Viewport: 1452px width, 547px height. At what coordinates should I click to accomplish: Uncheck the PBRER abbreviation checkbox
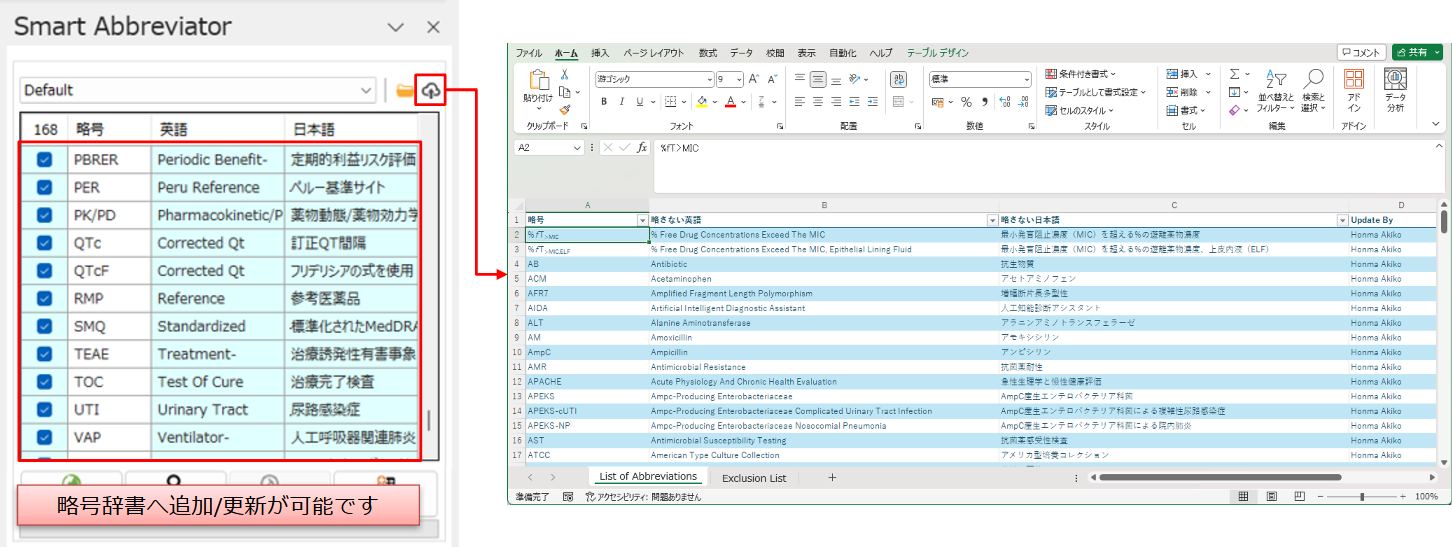[x=45, y=159]
